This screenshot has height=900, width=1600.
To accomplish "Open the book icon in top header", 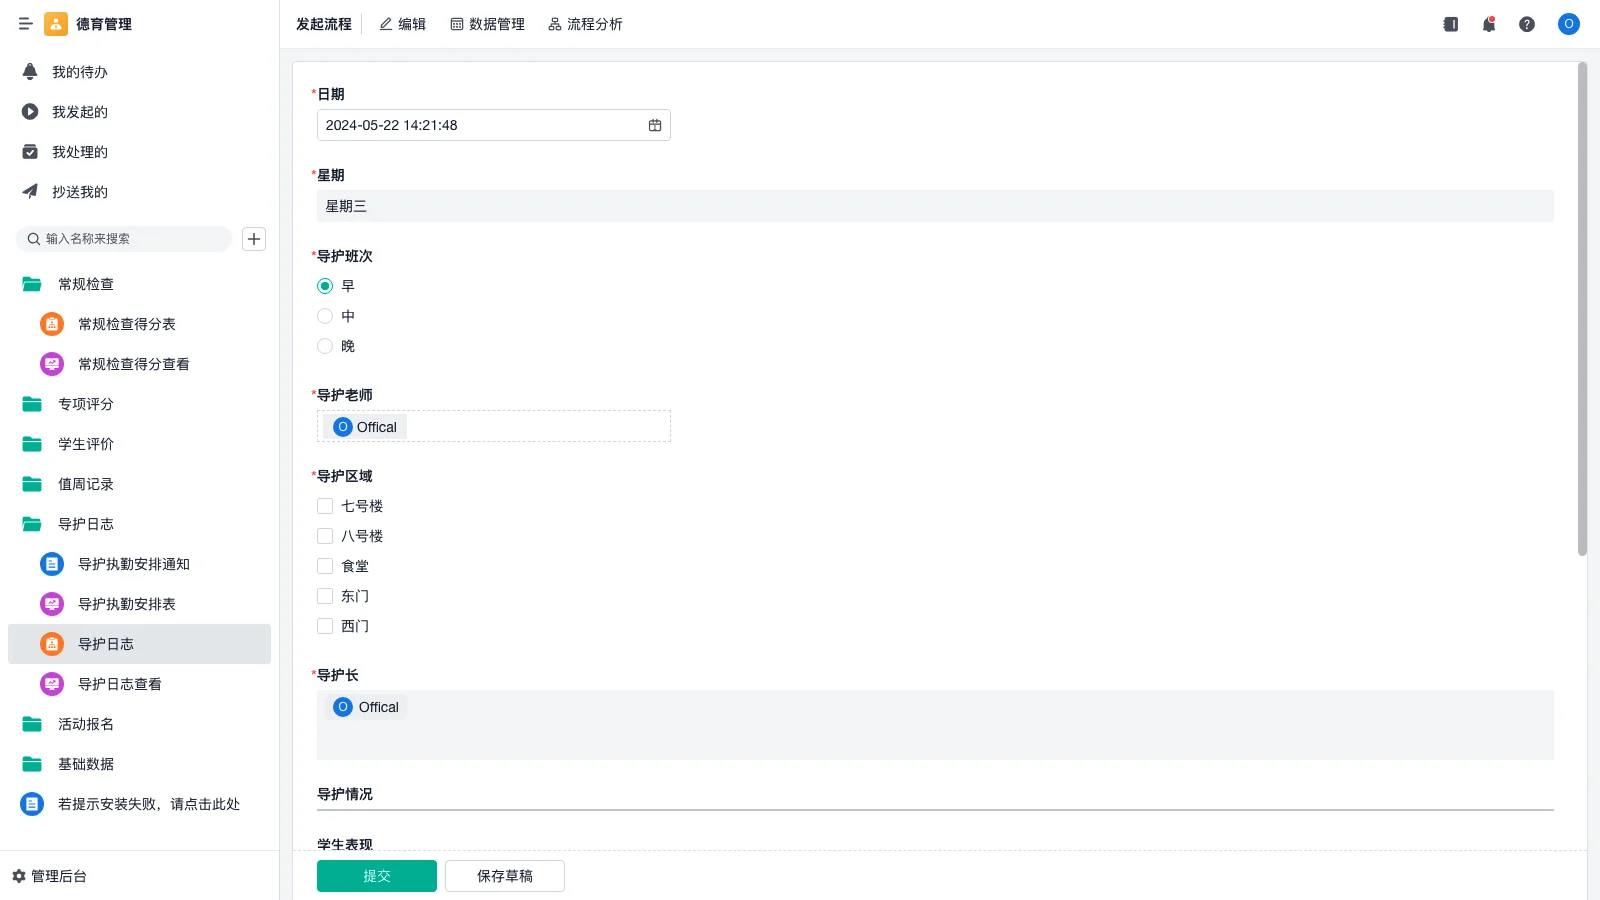I will [x=1450, y=24].
